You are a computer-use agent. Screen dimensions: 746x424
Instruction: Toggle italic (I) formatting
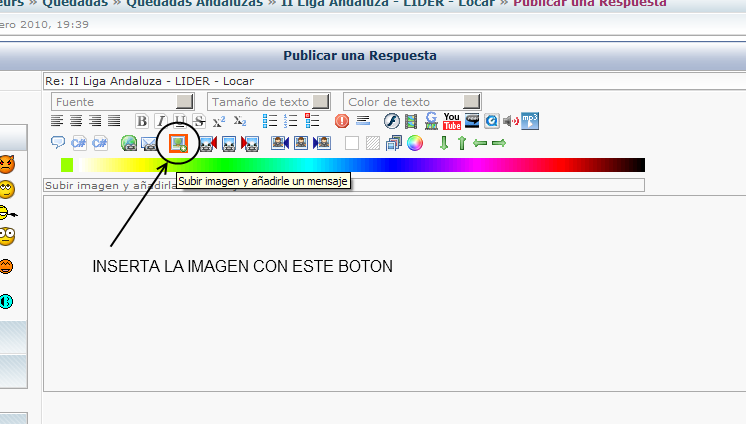[161, 121]
